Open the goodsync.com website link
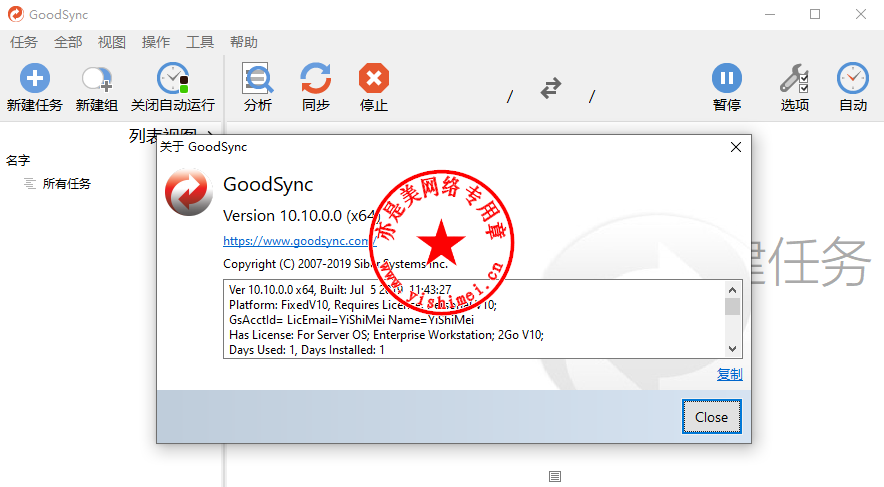Screen dimensions: 884x487 [x=299, y=241]
